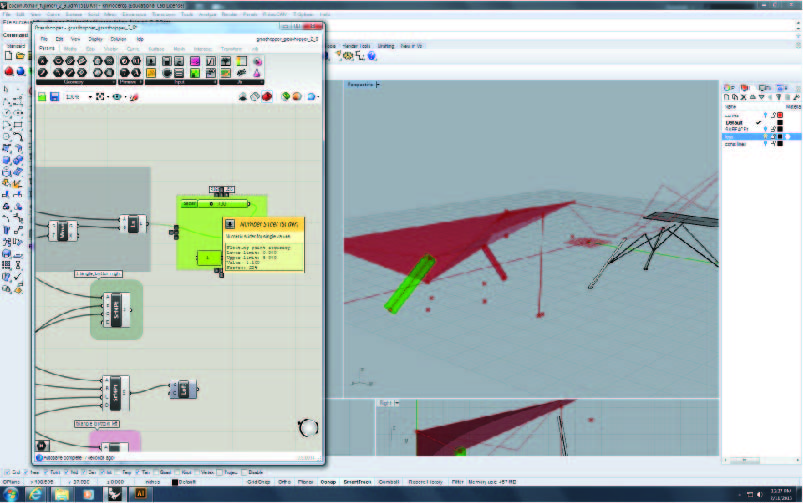Click the layer filter funnel icon
Viewport: 803px width, 503px height.
click(778, 96)
